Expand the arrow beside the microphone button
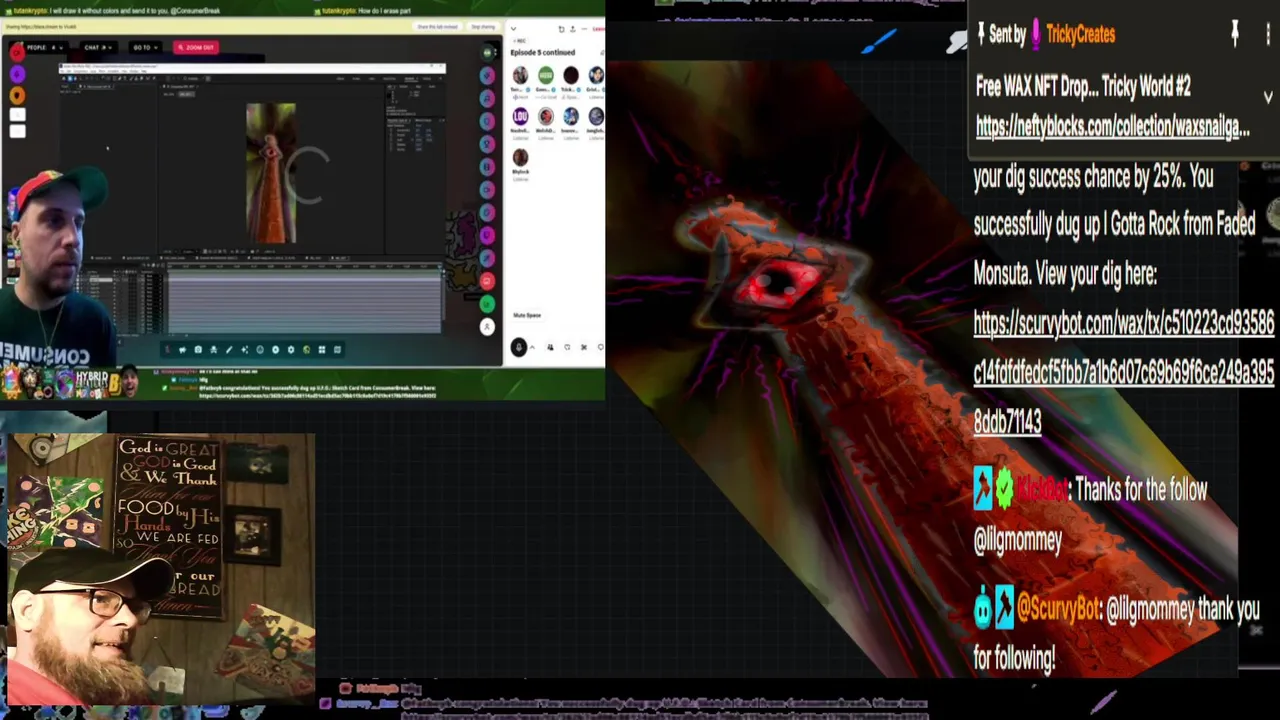Screen dimensions: 1280x720 coord(532,347)
